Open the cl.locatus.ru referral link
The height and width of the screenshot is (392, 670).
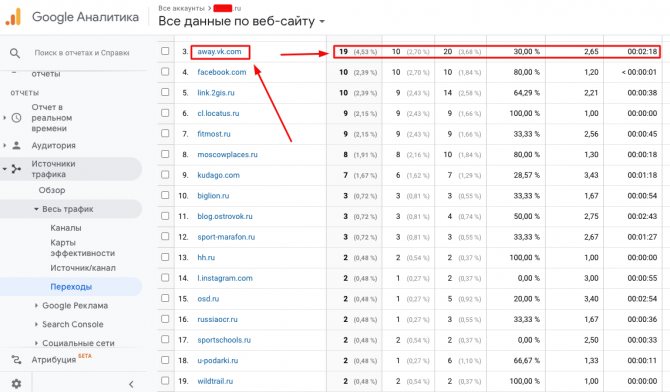click(x=218, y=113)
